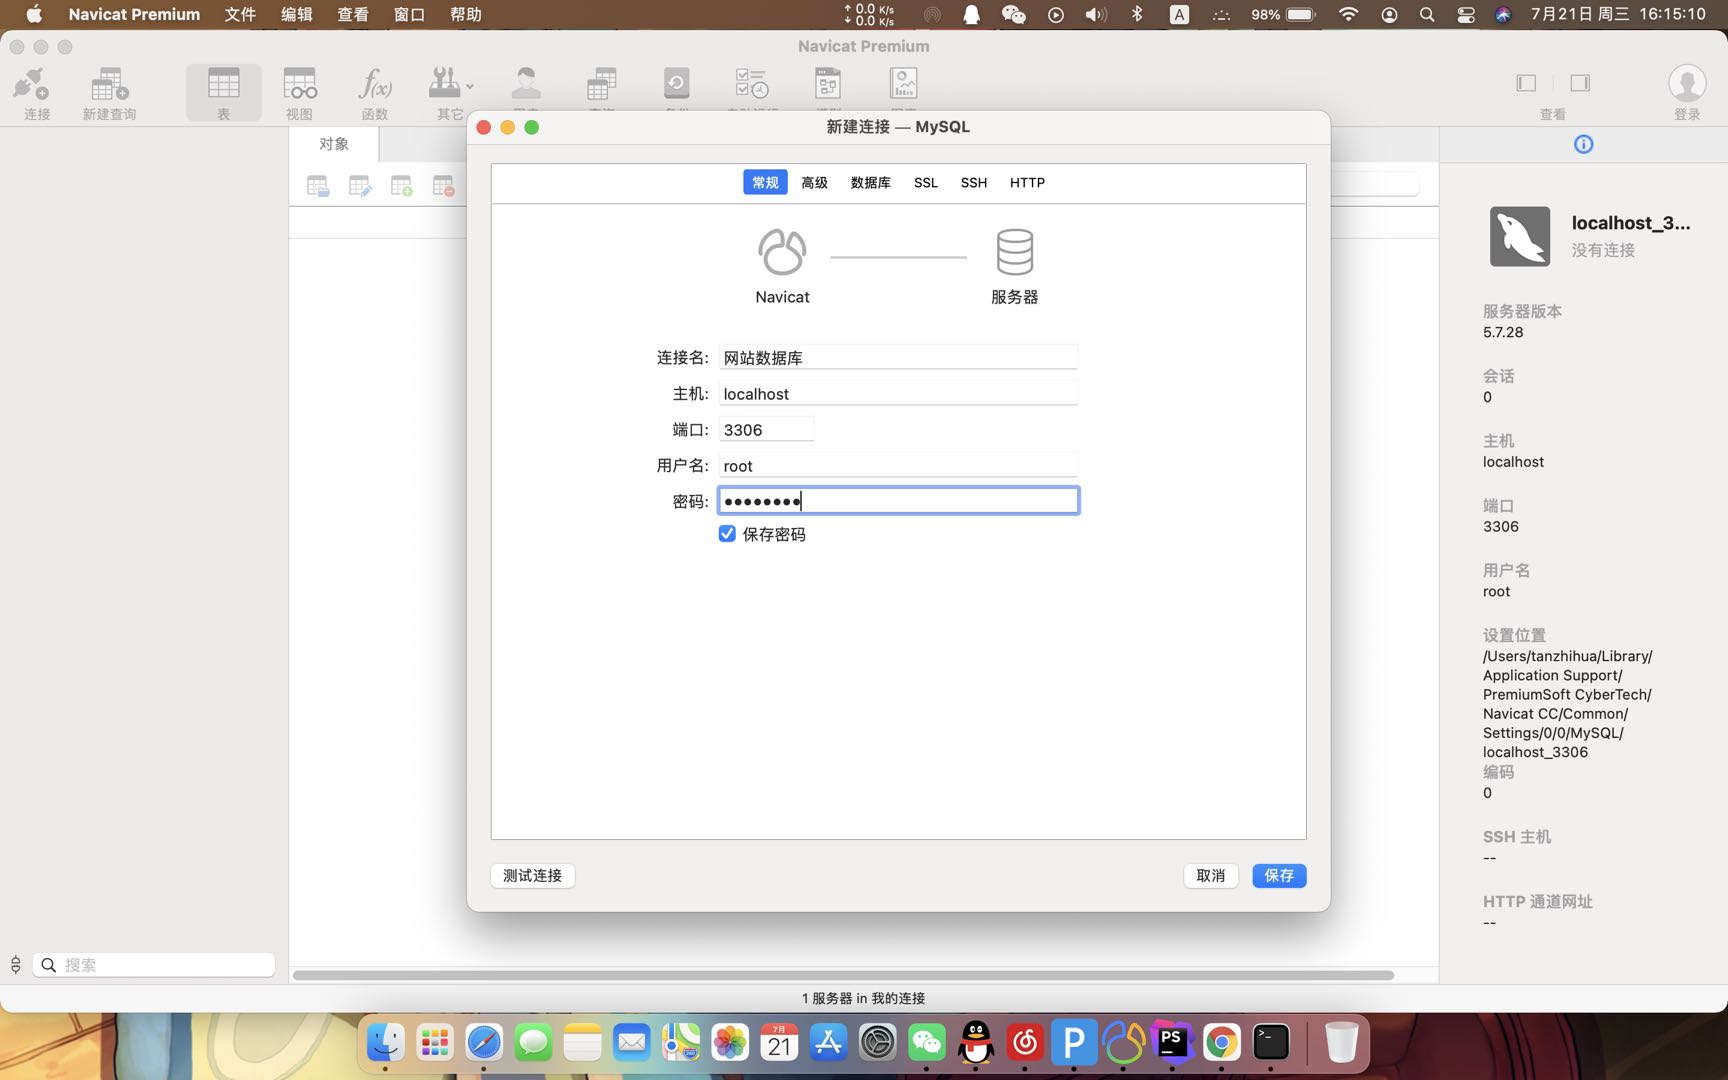Click the localhost_3306 dolphin MySQL icon

pyautogui.click(x=1519, y=236)
